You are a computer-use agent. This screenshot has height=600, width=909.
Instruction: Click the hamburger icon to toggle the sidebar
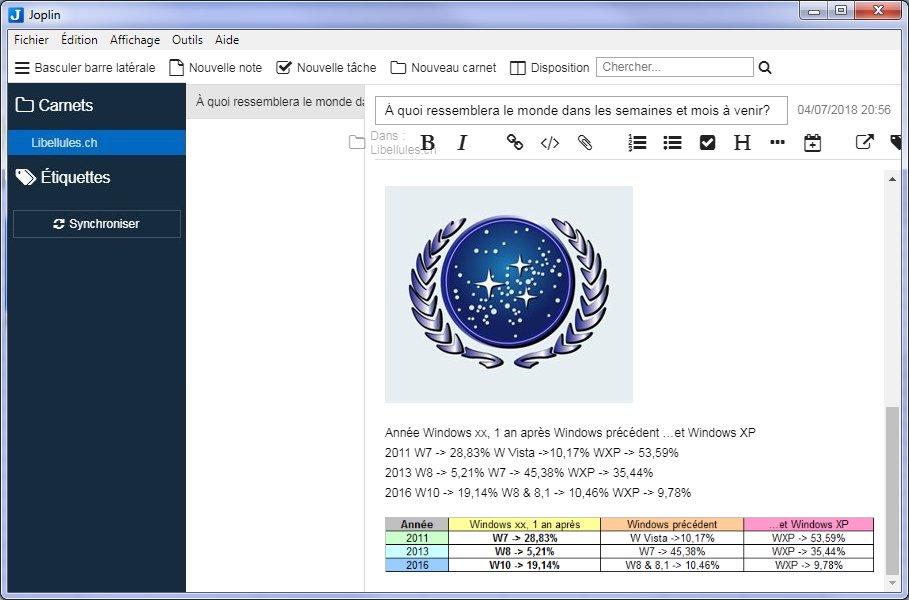[22, 68]
